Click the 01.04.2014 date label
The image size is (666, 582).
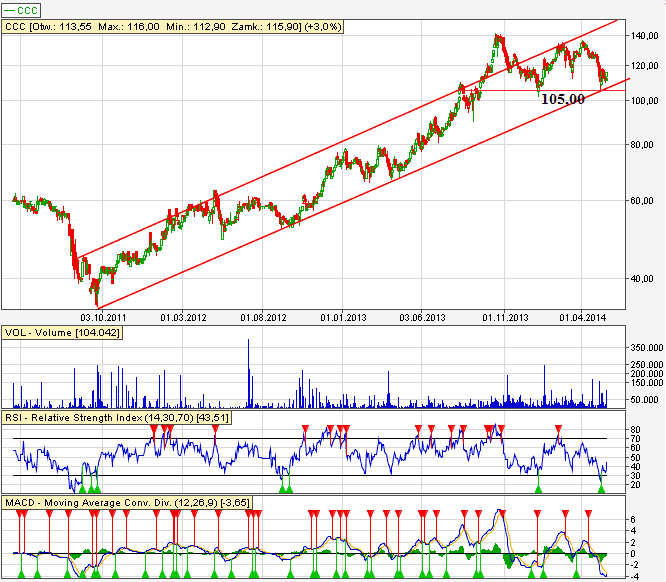(582, 317)
